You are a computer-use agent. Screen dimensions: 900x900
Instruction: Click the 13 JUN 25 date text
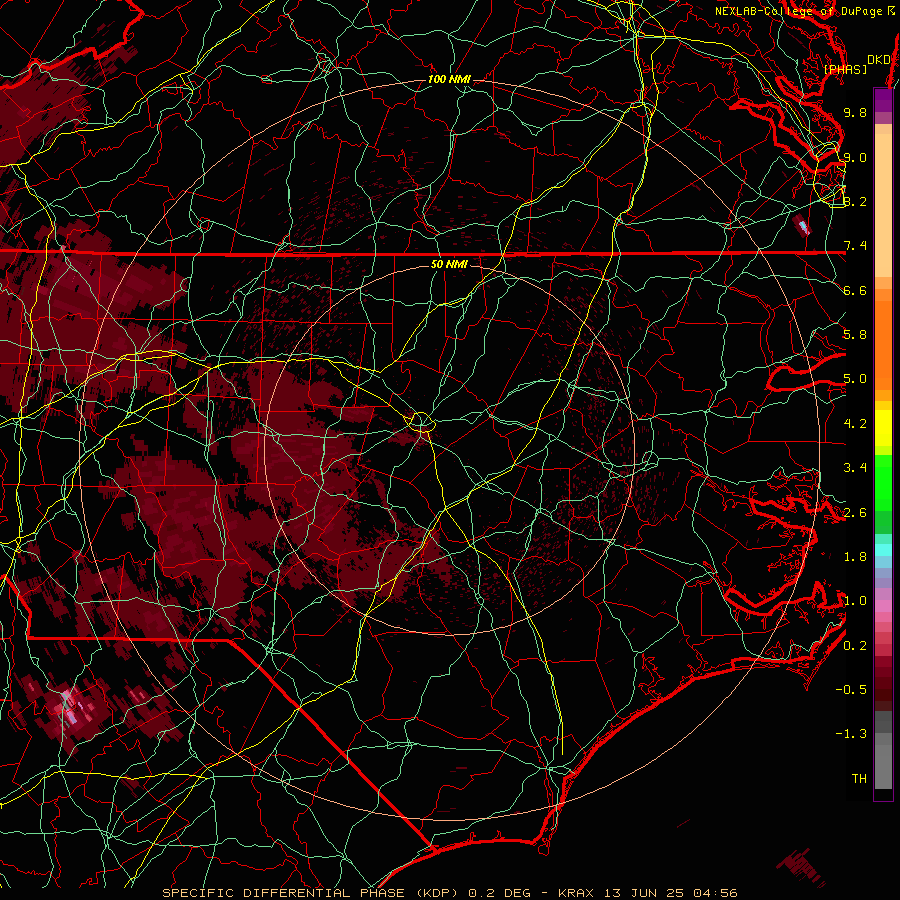point(645,893)
